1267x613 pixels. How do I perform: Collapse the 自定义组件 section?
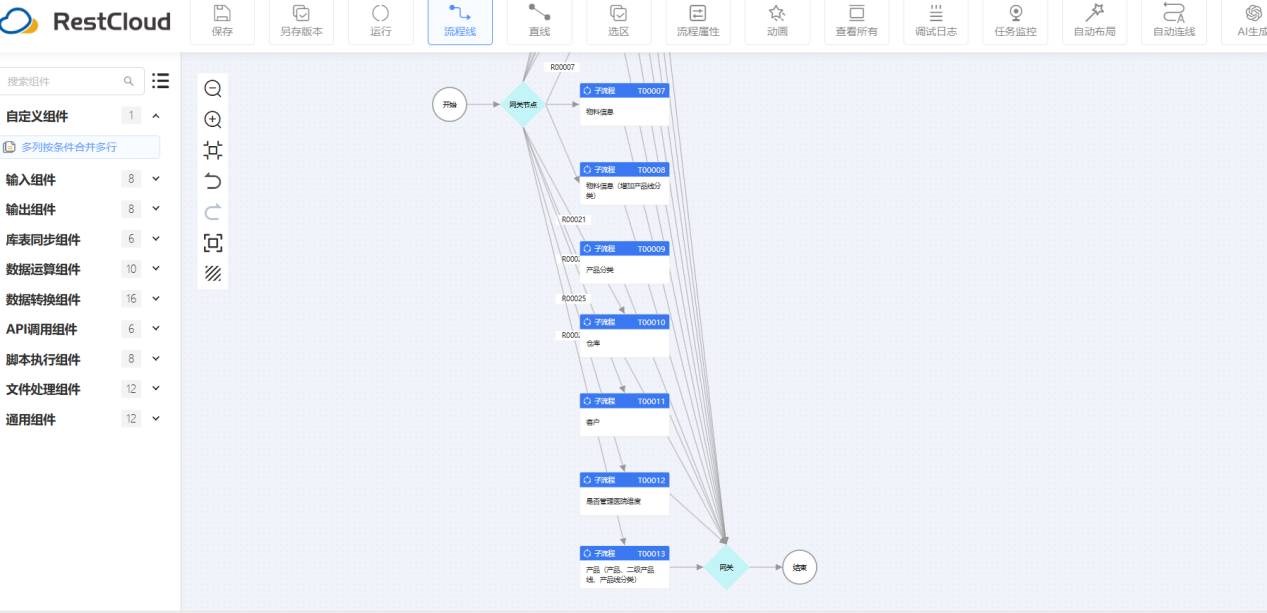pos(156,116)
